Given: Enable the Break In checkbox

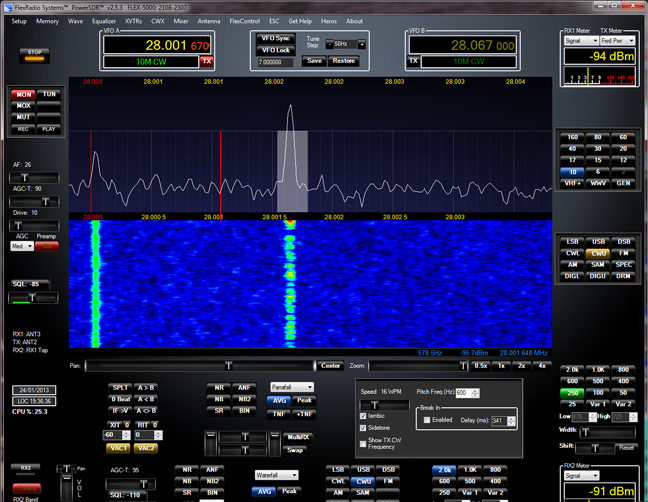Looking at the screenshot, I should (x=427, y=420).
